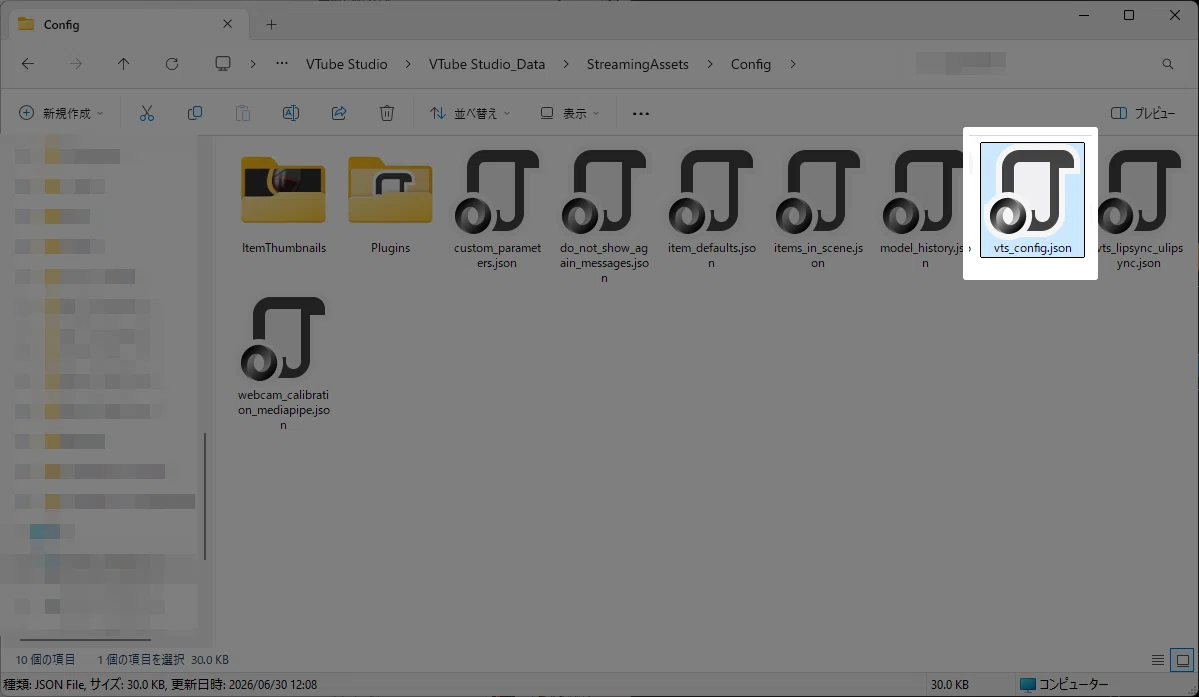This screenshot has width=1199, height=697.
Task: Click the Share icon in toolbar
Action: tap(339, 113)
